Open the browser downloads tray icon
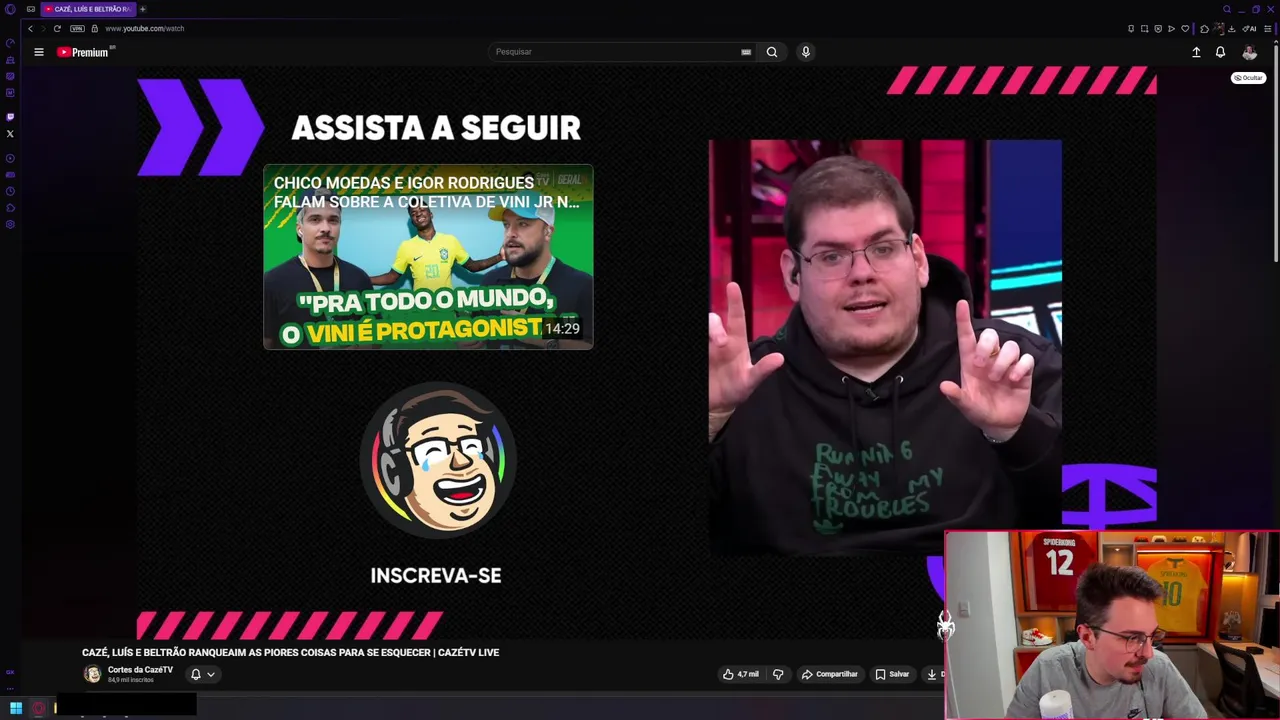Screen dimensions: 1280x720 [x=1231, y=29]
